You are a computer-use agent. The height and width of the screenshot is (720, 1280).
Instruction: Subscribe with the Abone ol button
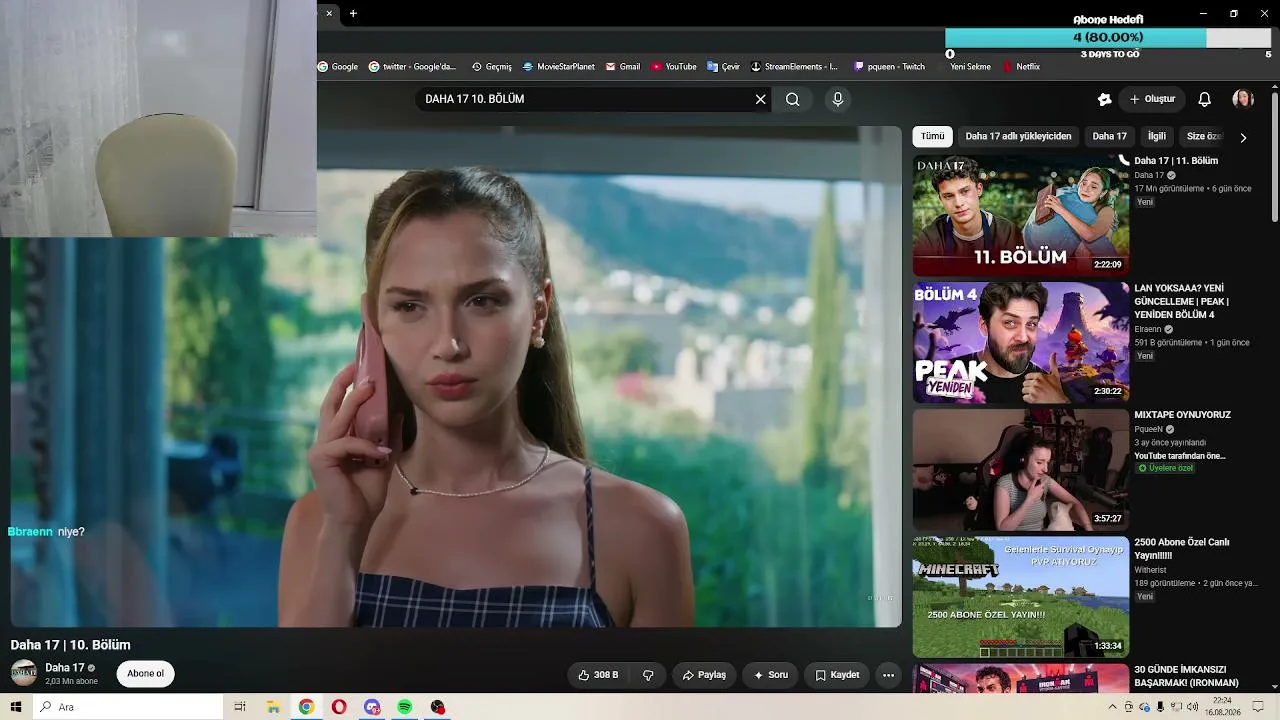(x=145, y=674)
